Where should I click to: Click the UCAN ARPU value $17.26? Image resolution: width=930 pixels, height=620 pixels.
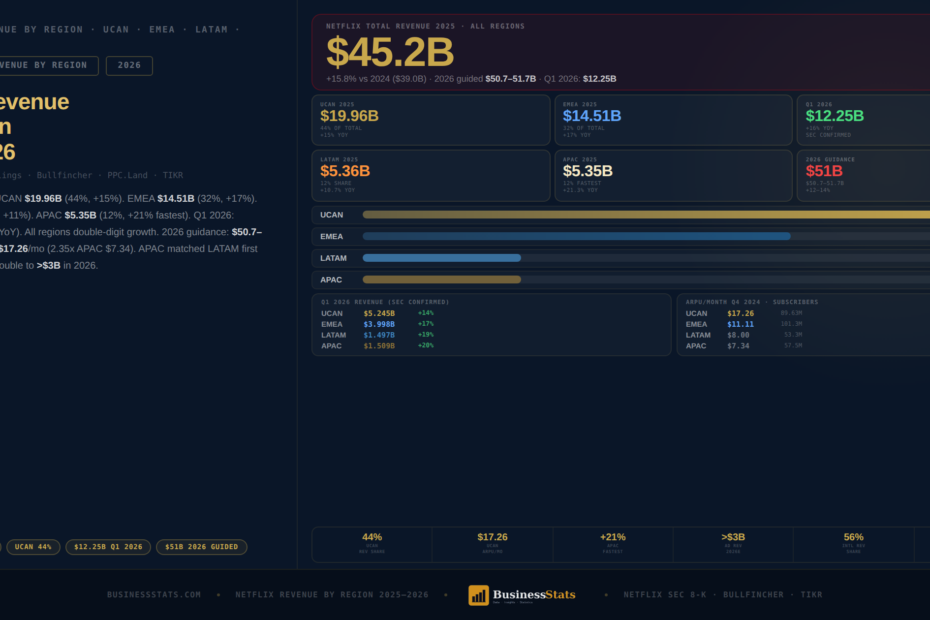tap(741, 313)
